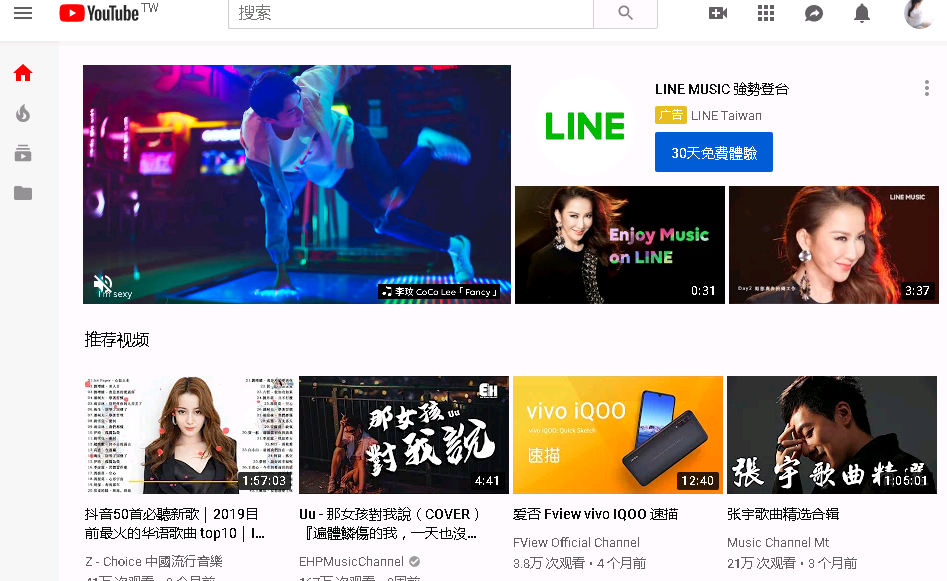The width and height of the screenshot is (947, 581).
Task: Visit Music Channel Mt page
Action: (x=778, y=542)
